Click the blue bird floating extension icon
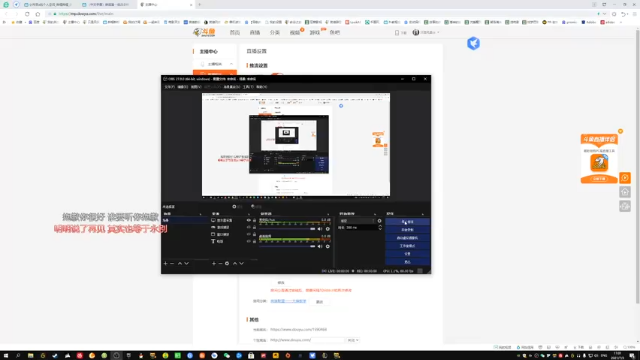The image size is (640, 360). pos(473,43)
